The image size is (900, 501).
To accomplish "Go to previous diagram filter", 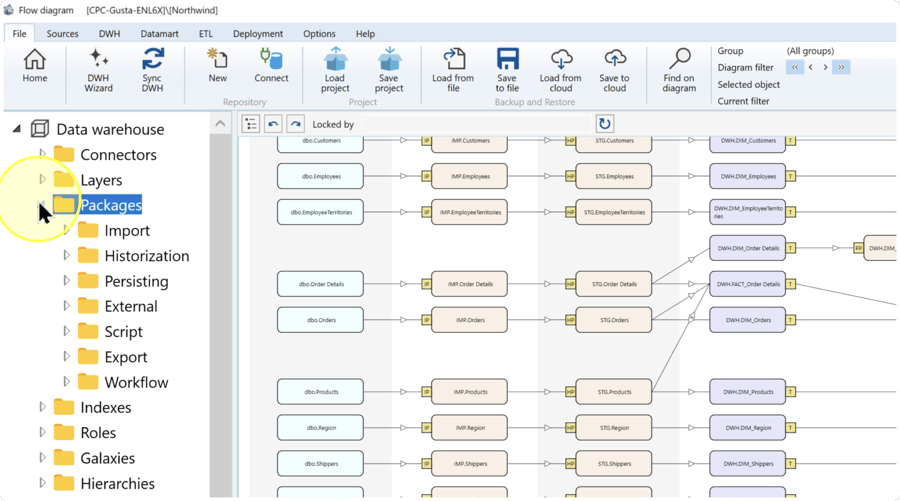I will tap(810, 67).
